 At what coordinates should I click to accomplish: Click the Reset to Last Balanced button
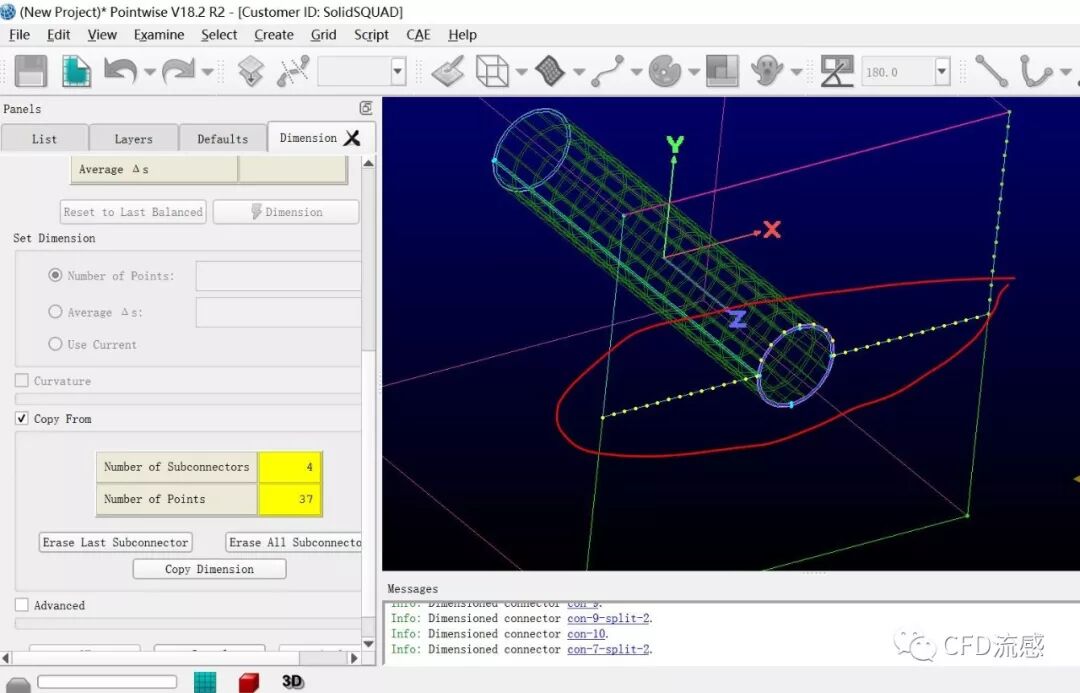pyautogui.click(x=133, y=211)
